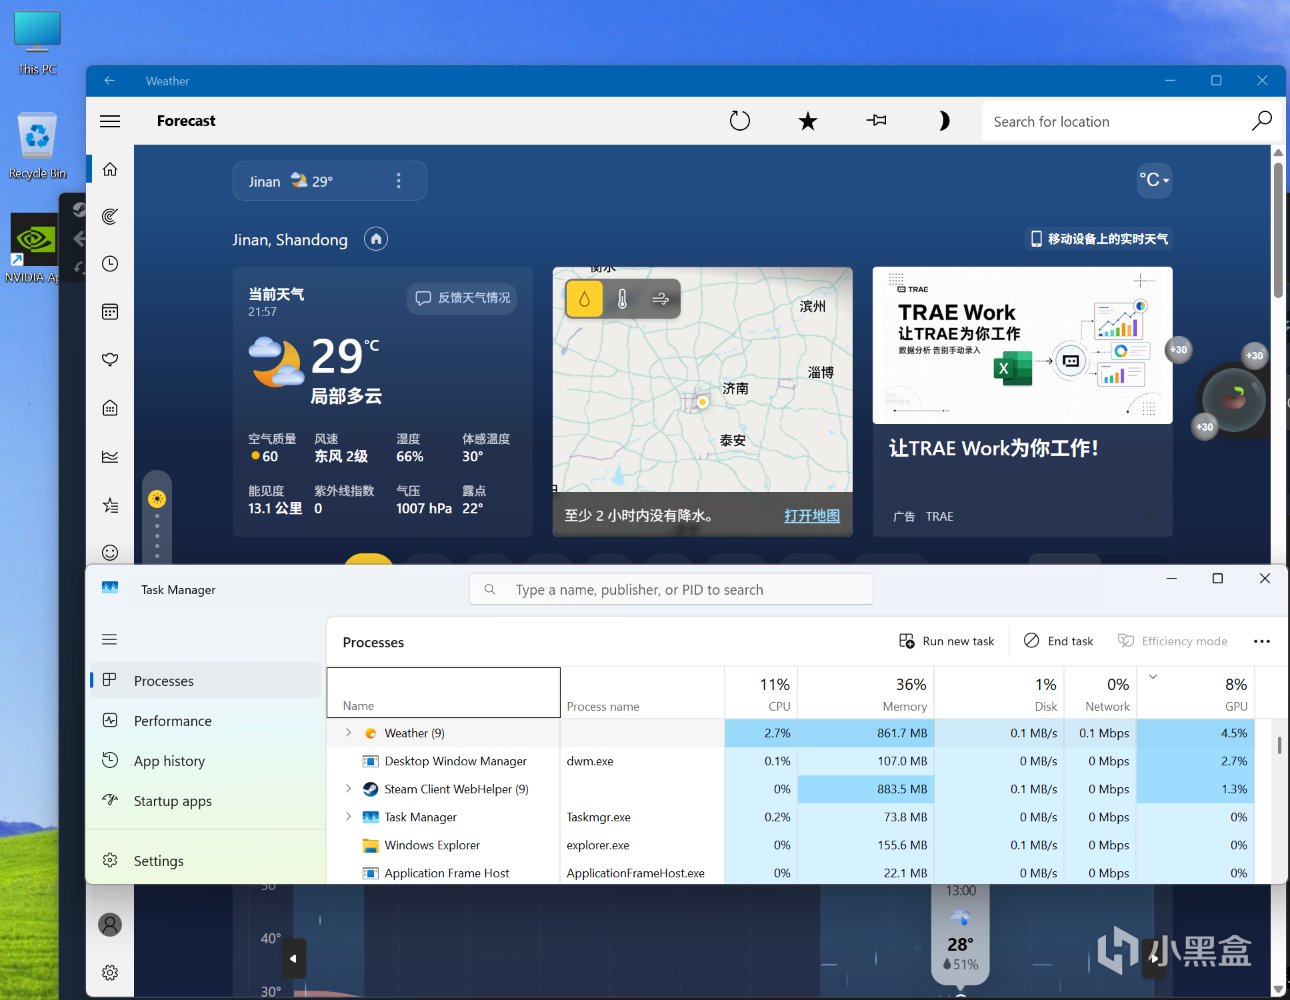Click the home icon beside Jinan, Shandong

pyautogui.click(x=376, y=239)
